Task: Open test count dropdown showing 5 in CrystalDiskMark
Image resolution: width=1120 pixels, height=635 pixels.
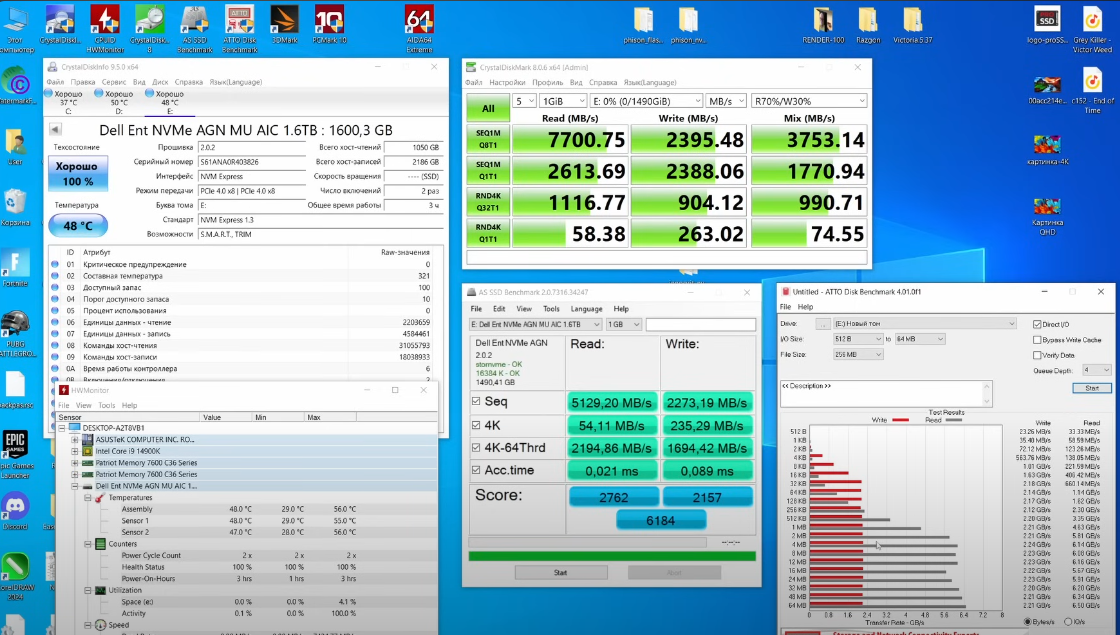Action: coord(524,101)
